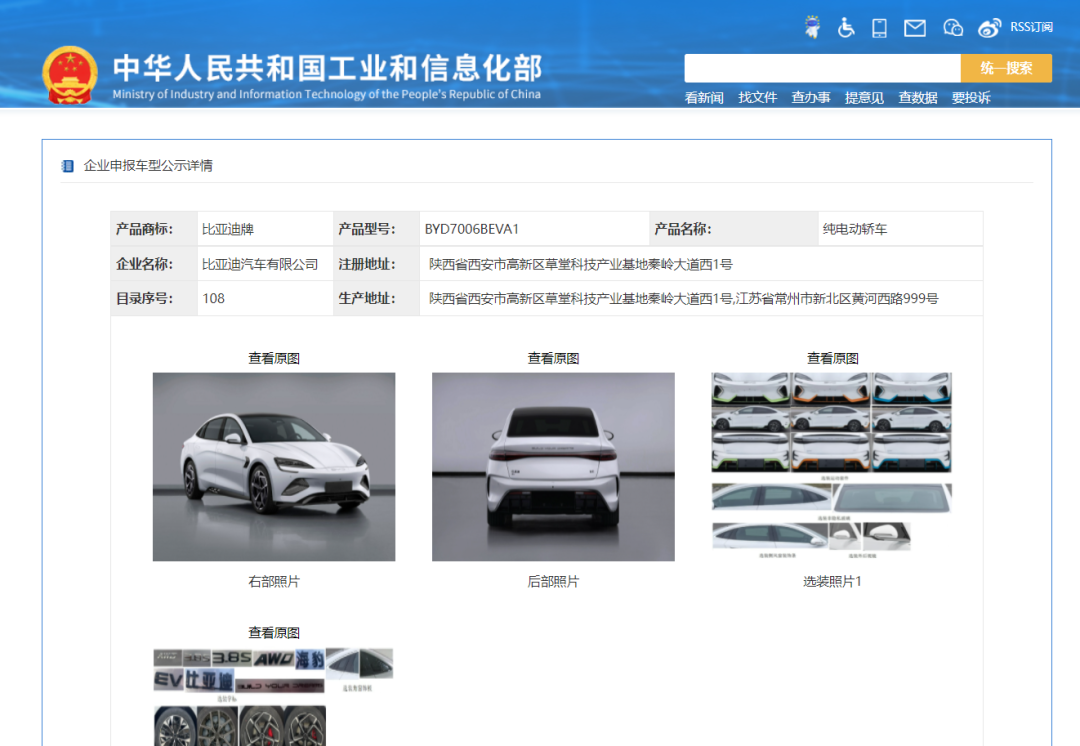This screenshot has height=746, width=1080.
Task: Click 查看原图 above the 右部照片
Action: pos(273,358)
